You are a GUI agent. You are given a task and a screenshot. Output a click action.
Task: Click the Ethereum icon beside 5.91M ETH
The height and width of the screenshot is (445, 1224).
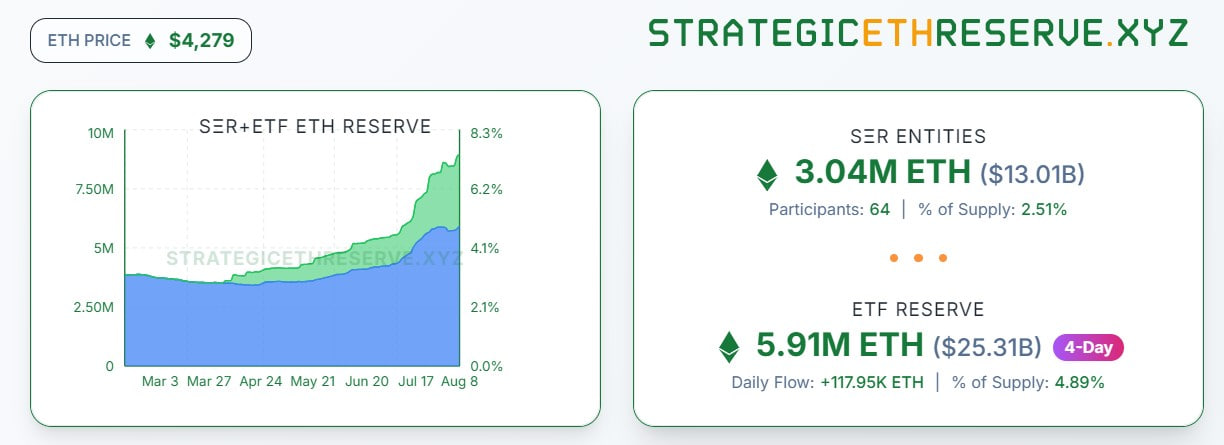pos(729,346)
